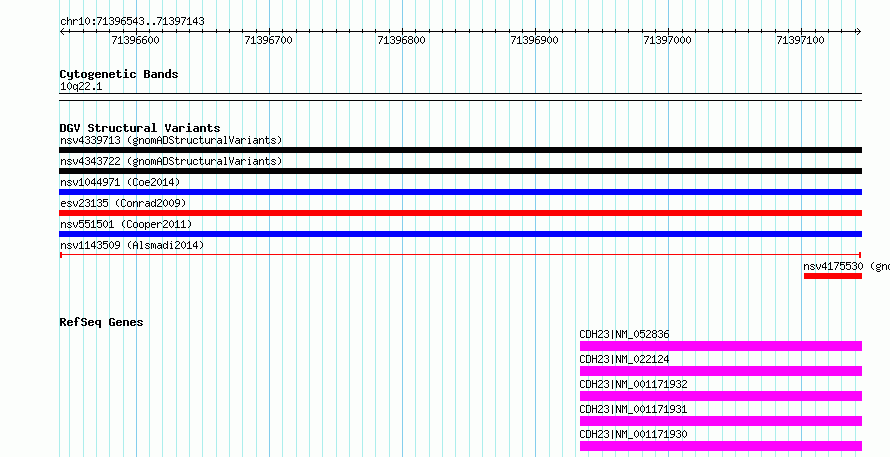
Task: Click the DGV Structural Variants track title
Action: click(140, 128)
